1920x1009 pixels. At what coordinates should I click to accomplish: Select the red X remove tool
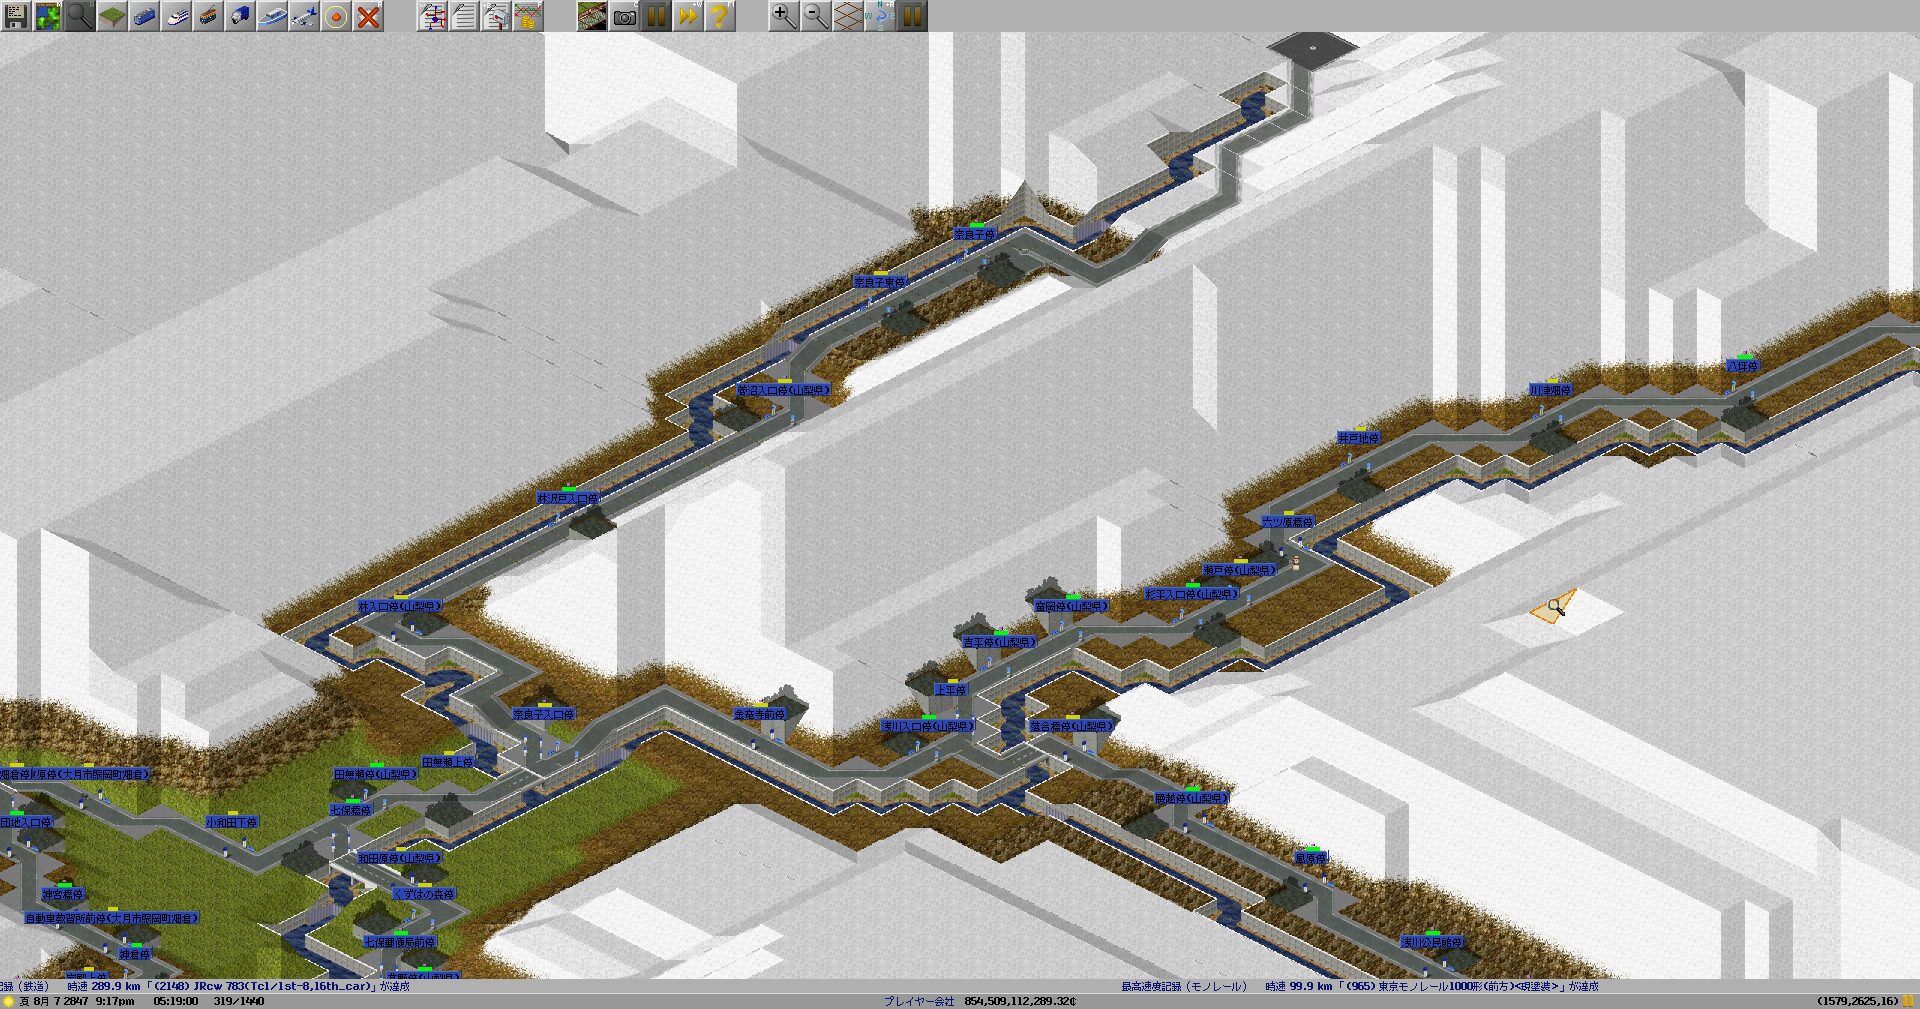(368, 16)
